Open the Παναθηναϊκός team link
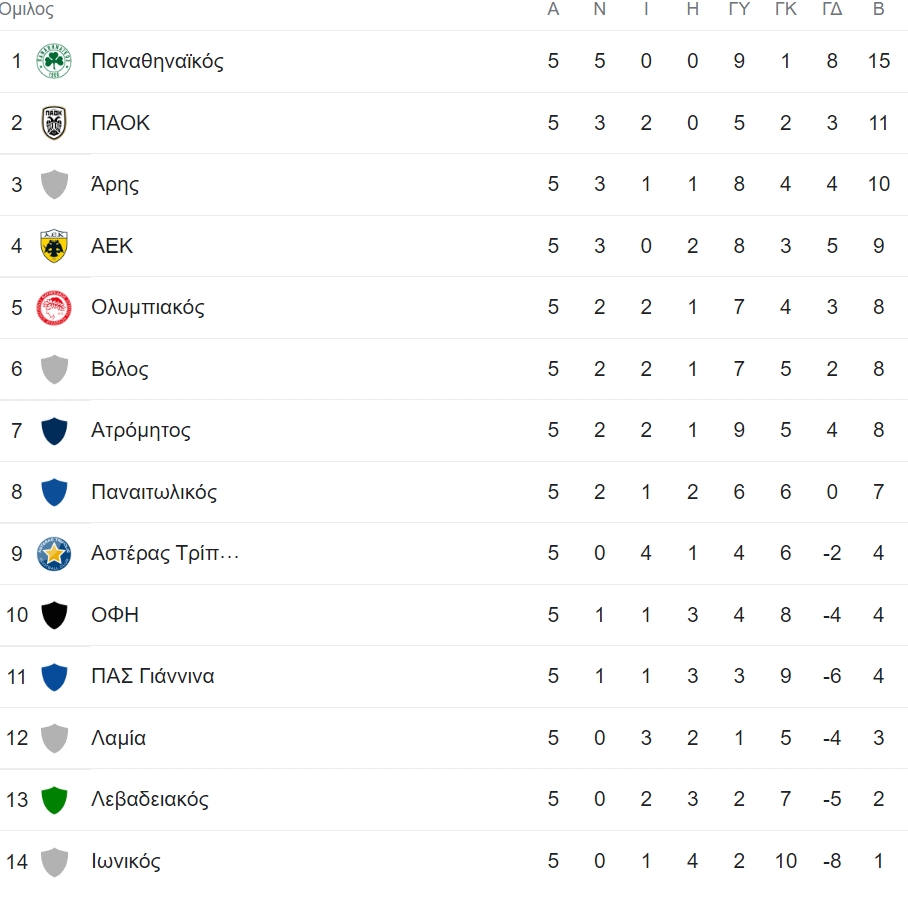The height and width of the screenshot is (905, 908). click(x=158, y=61)
